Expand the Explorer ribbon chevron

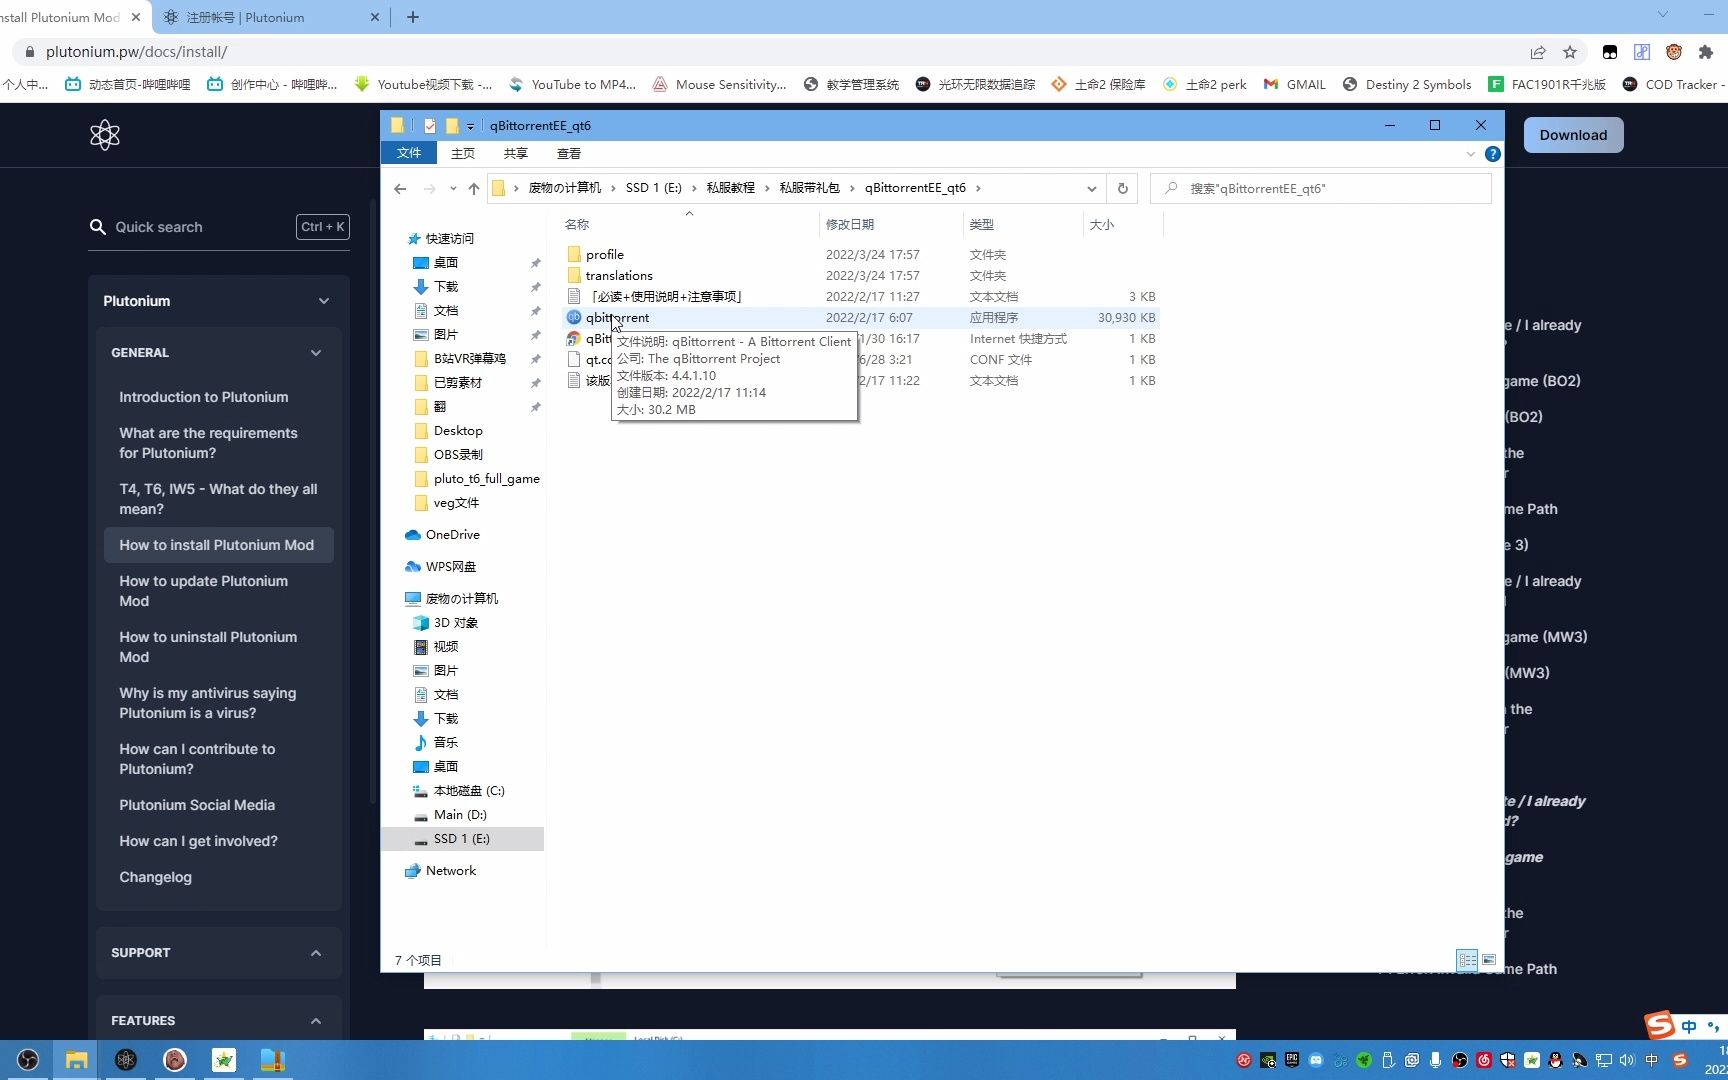[x=1470, y=154]
